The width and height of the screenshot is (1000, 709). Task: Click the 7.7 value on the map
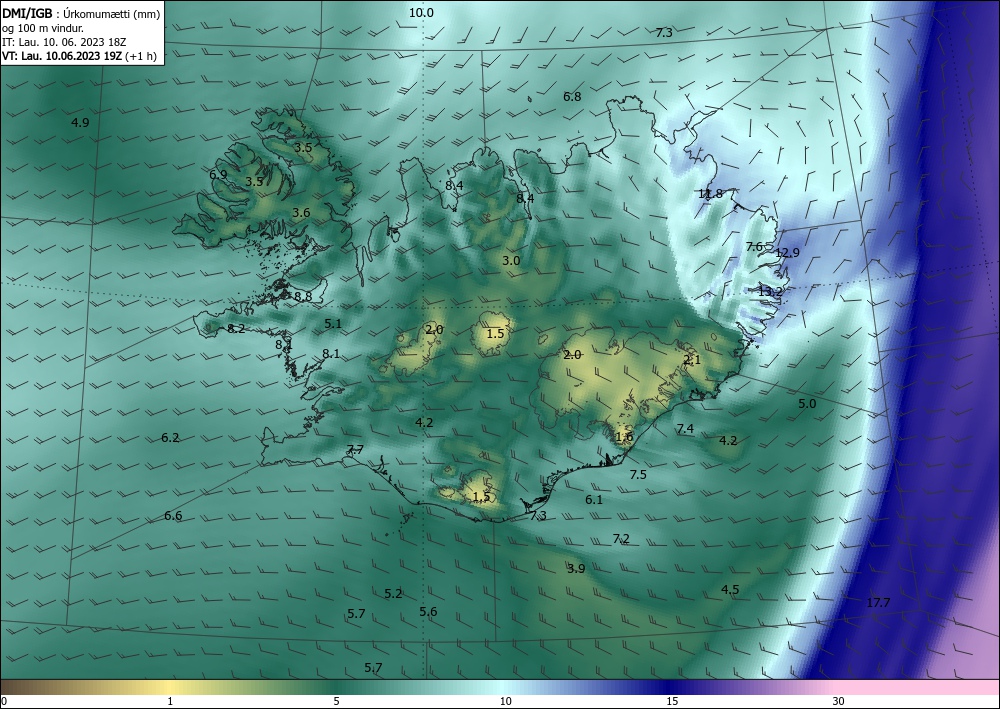coord(355,450)
